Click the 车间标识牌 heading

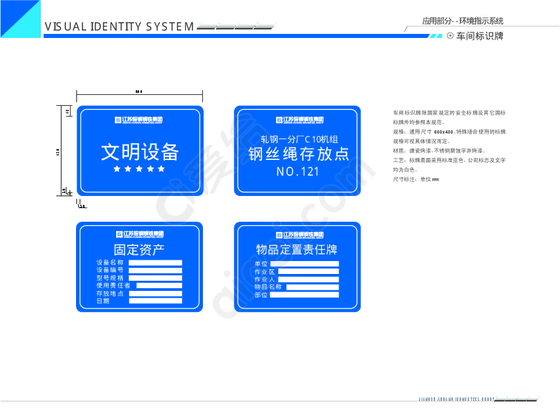point(480,36)
